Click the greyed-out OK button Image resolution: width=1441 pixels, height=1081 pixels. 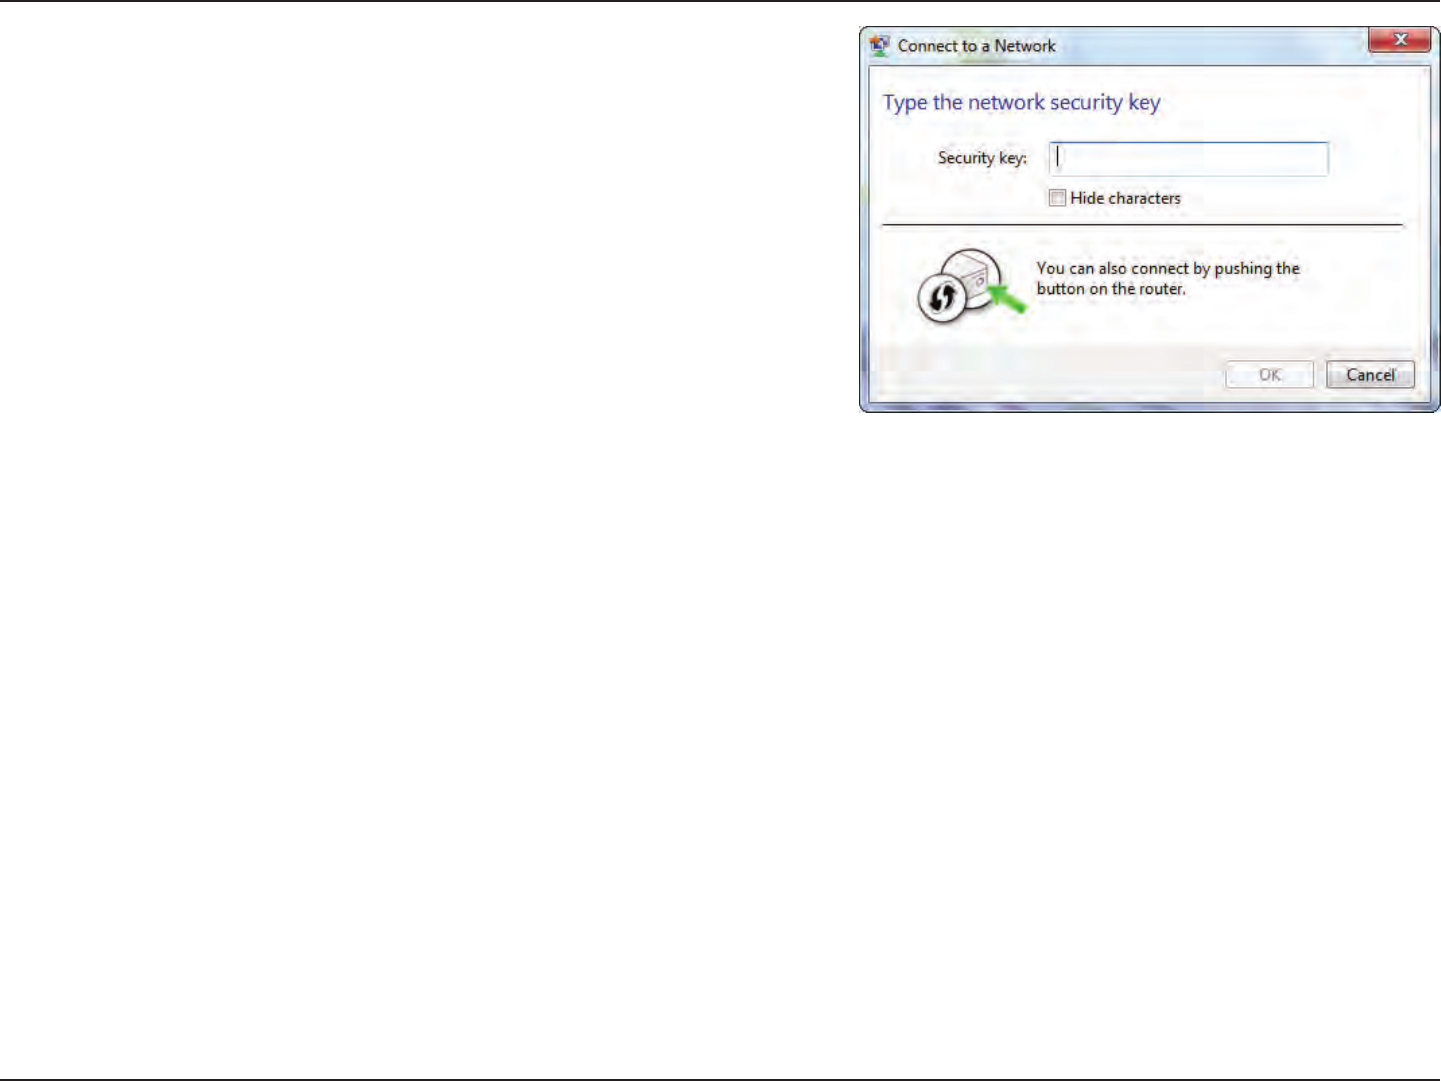pos(1269,375)
